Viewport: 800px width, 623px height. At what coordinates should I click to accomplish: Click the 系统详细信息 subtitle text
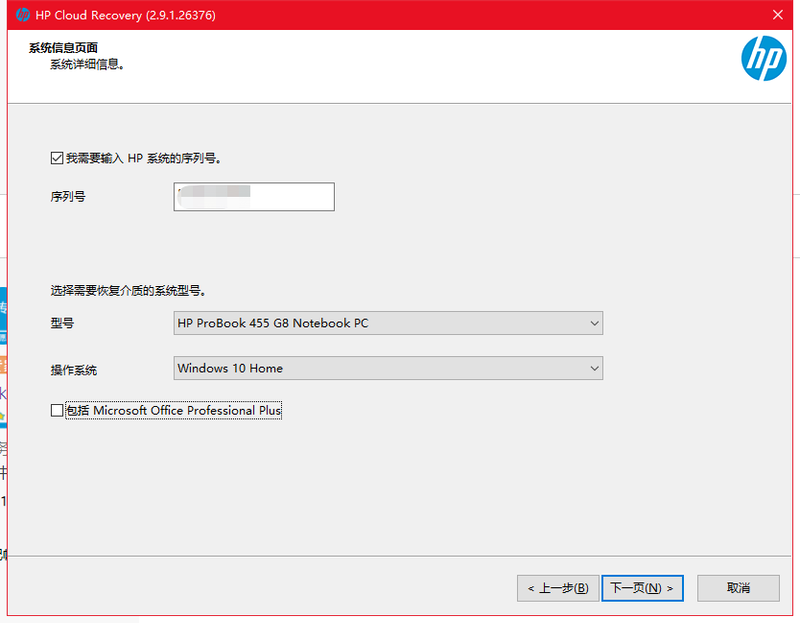click(x=87, y=64)
